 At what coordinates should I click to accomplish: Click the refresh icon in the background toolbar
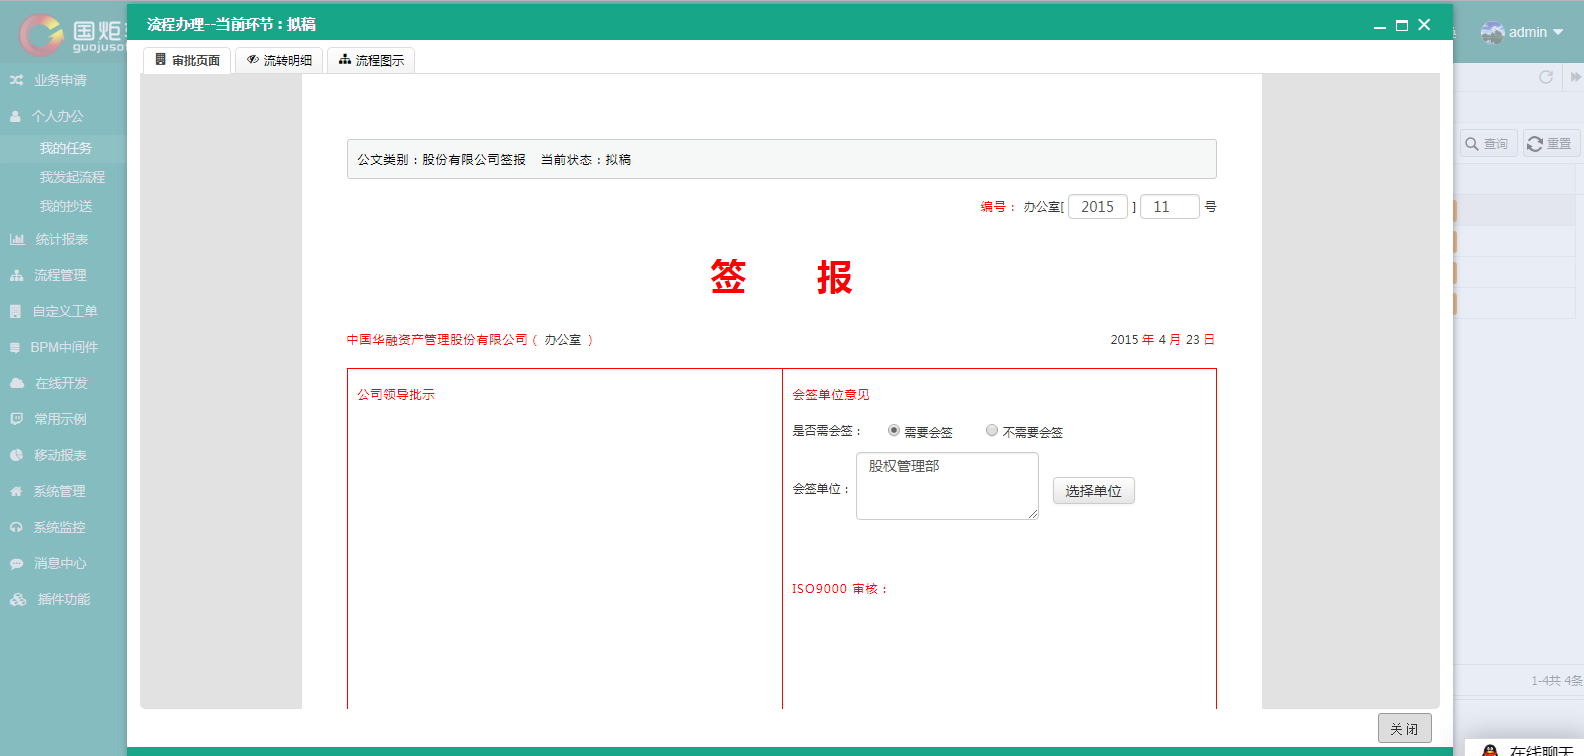[x=1546, y=77]
